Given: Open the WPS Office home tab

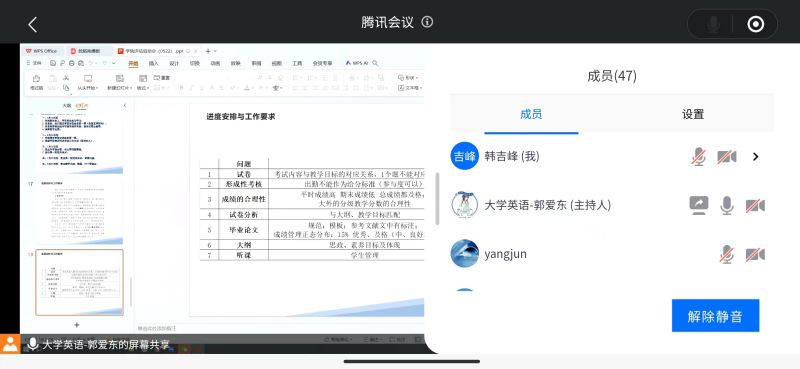Looking at the screenshot, I should 42,51.
